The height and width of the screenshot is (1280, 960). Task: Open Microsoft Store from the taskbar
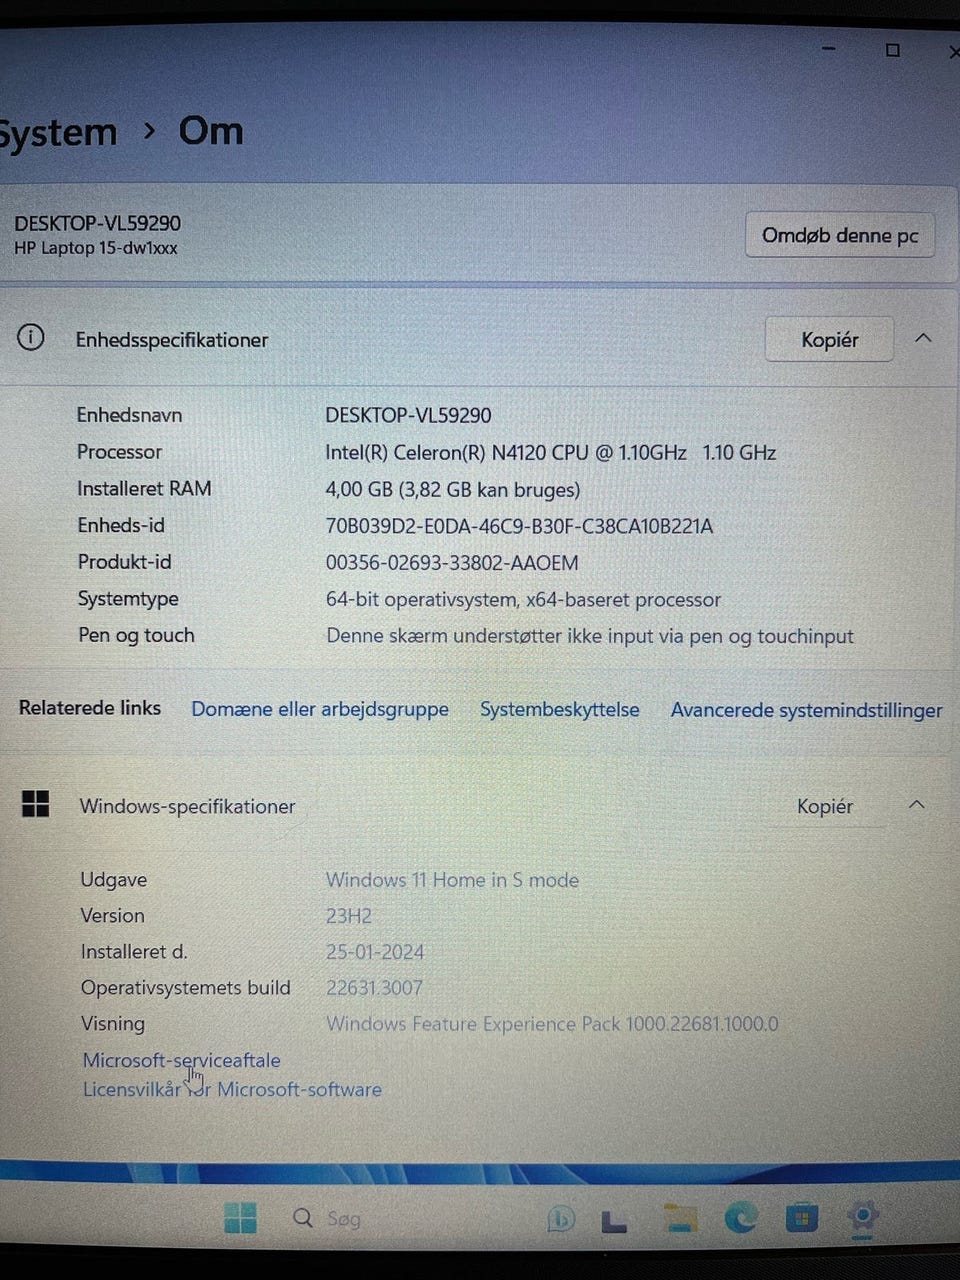[801, 1218]
